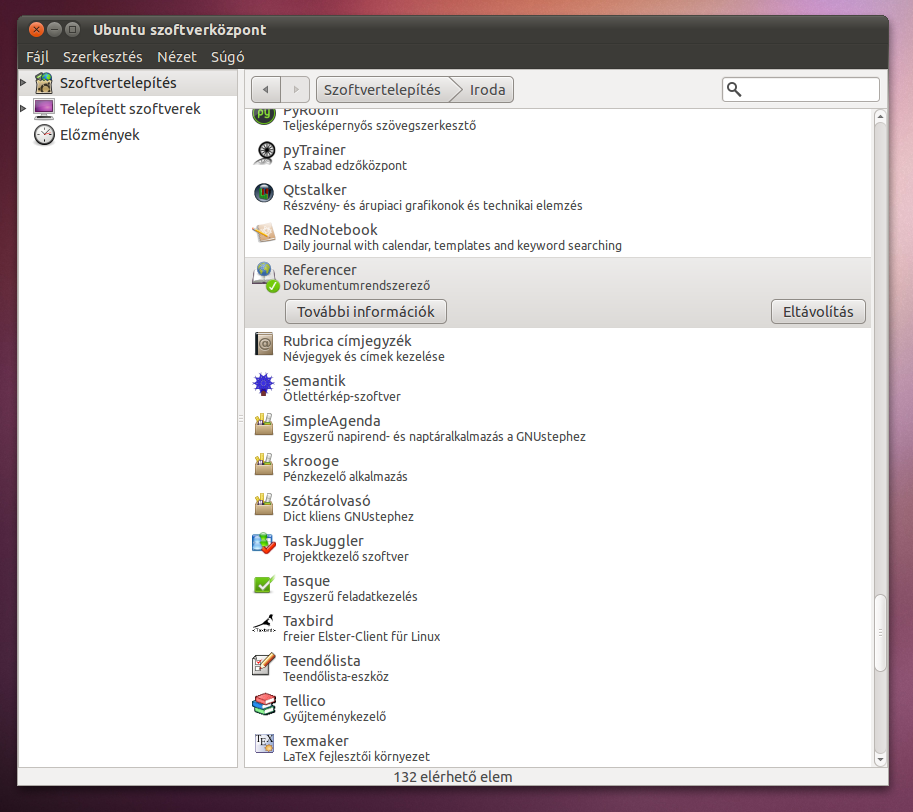
Task: Open the Fájl menu
Action: pos(37,57)
